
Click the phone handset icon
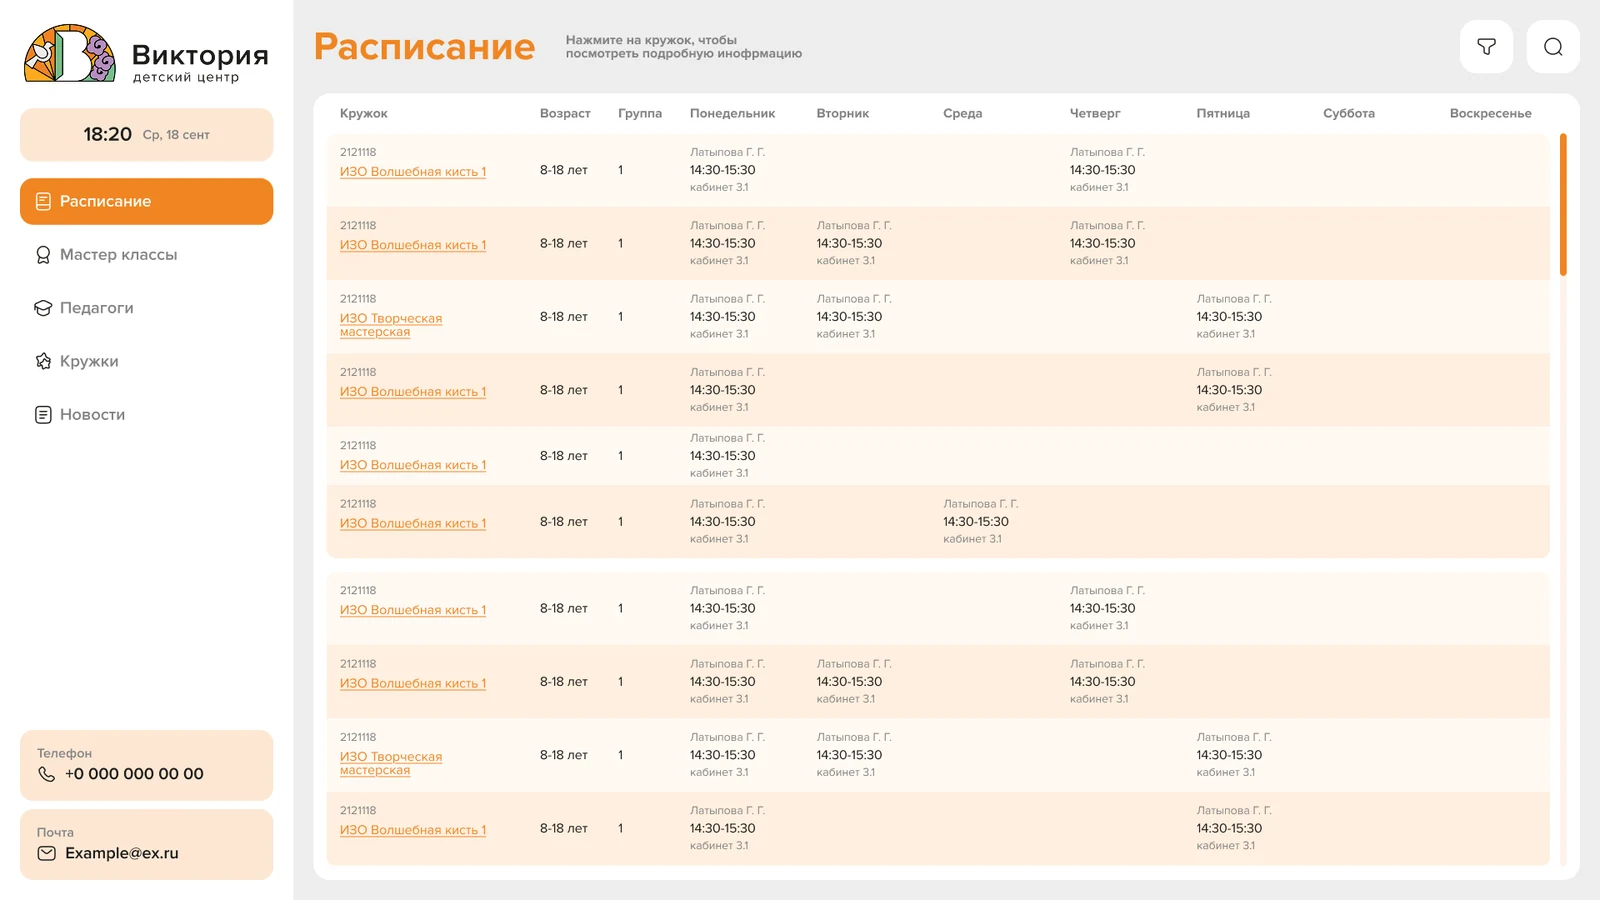coord(46,774)
